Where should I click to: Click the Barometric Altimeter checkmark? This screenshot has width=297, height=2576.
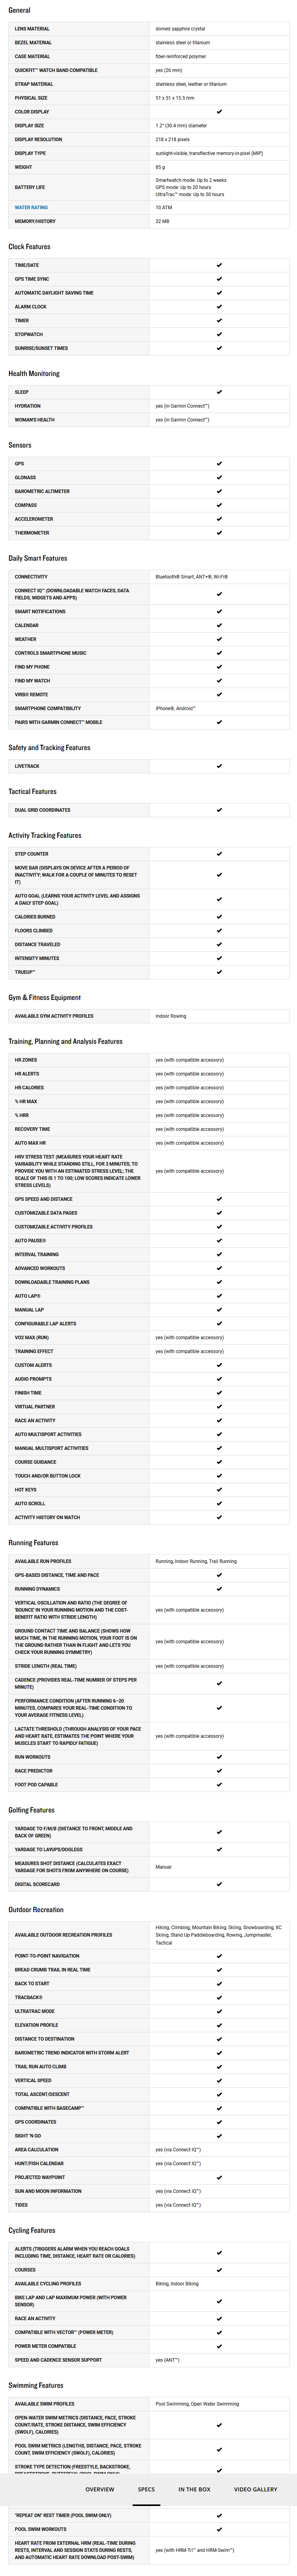(x=219, y=491)
